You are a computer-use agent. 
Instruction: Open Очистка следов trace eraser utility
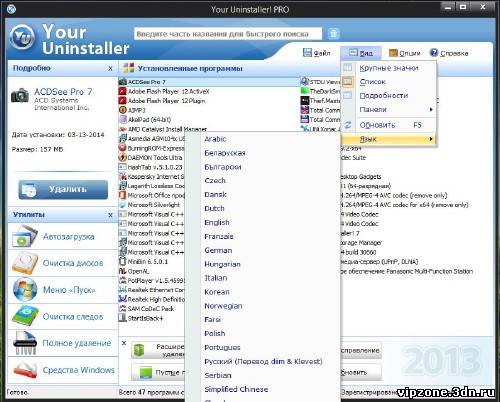point(63,316)
